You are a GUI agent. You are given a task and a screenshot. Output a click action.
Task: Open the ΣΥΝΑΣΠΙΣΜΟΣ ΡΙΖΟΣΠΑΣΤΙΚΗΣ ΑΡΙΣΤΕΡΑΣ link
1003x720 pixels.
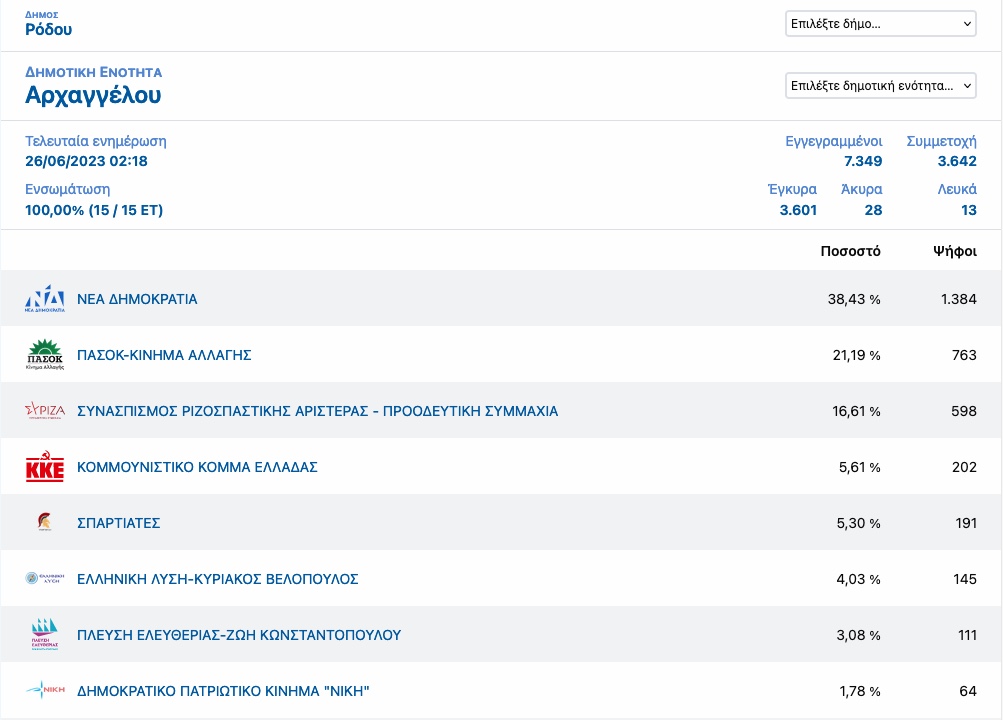[x=317, y=411]
